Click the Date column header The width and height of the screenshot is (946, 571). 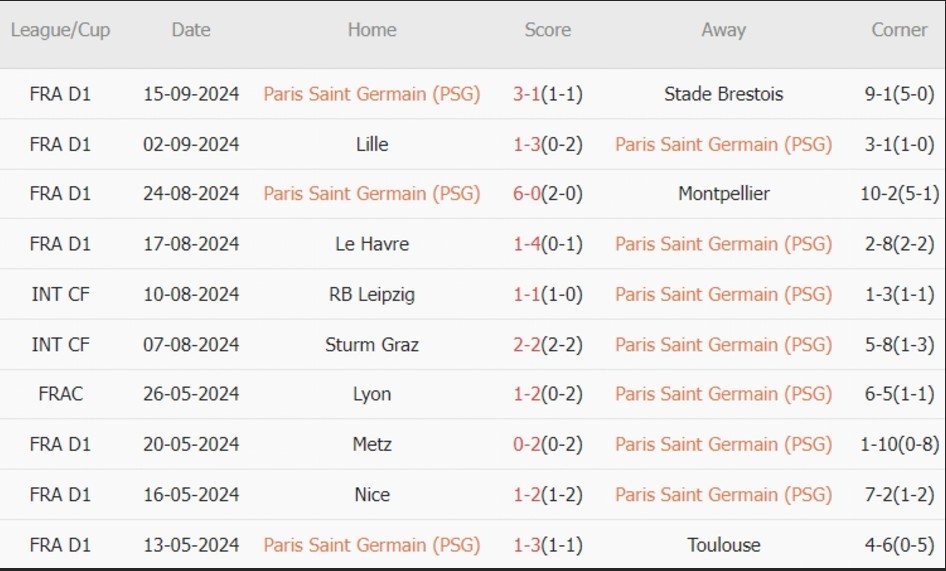(191, 30)
